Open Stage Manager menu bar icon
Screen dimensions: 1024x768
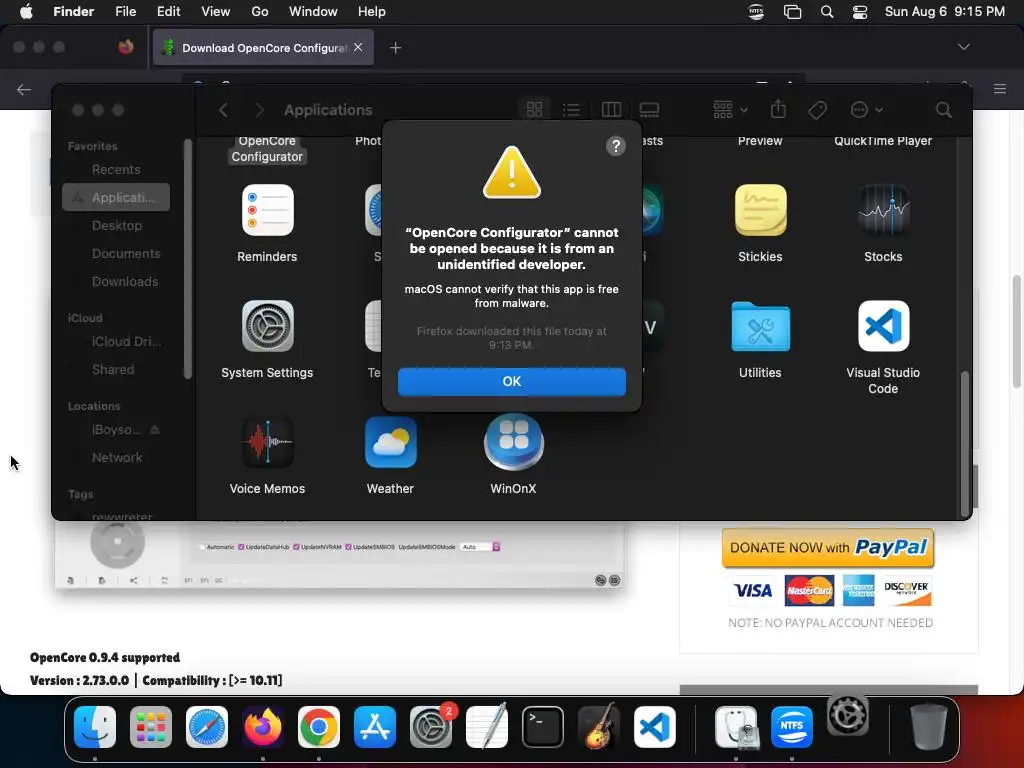[x=792, y=12]
